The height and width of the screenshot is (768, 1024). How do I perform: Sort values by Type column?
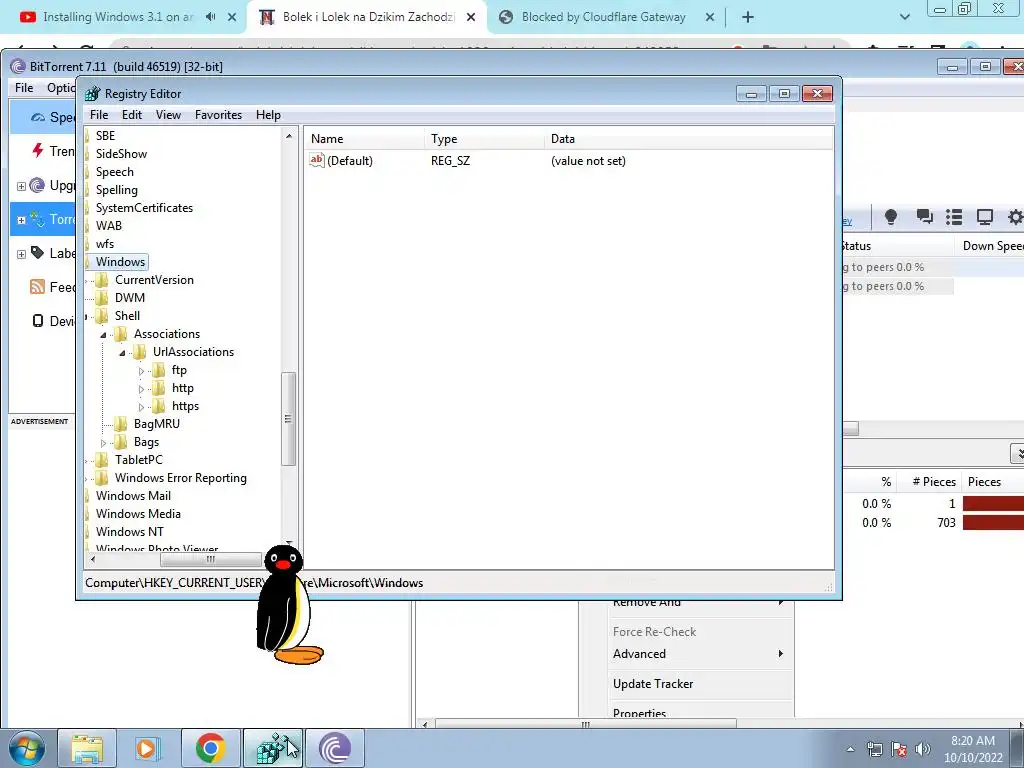pos(484,139)
